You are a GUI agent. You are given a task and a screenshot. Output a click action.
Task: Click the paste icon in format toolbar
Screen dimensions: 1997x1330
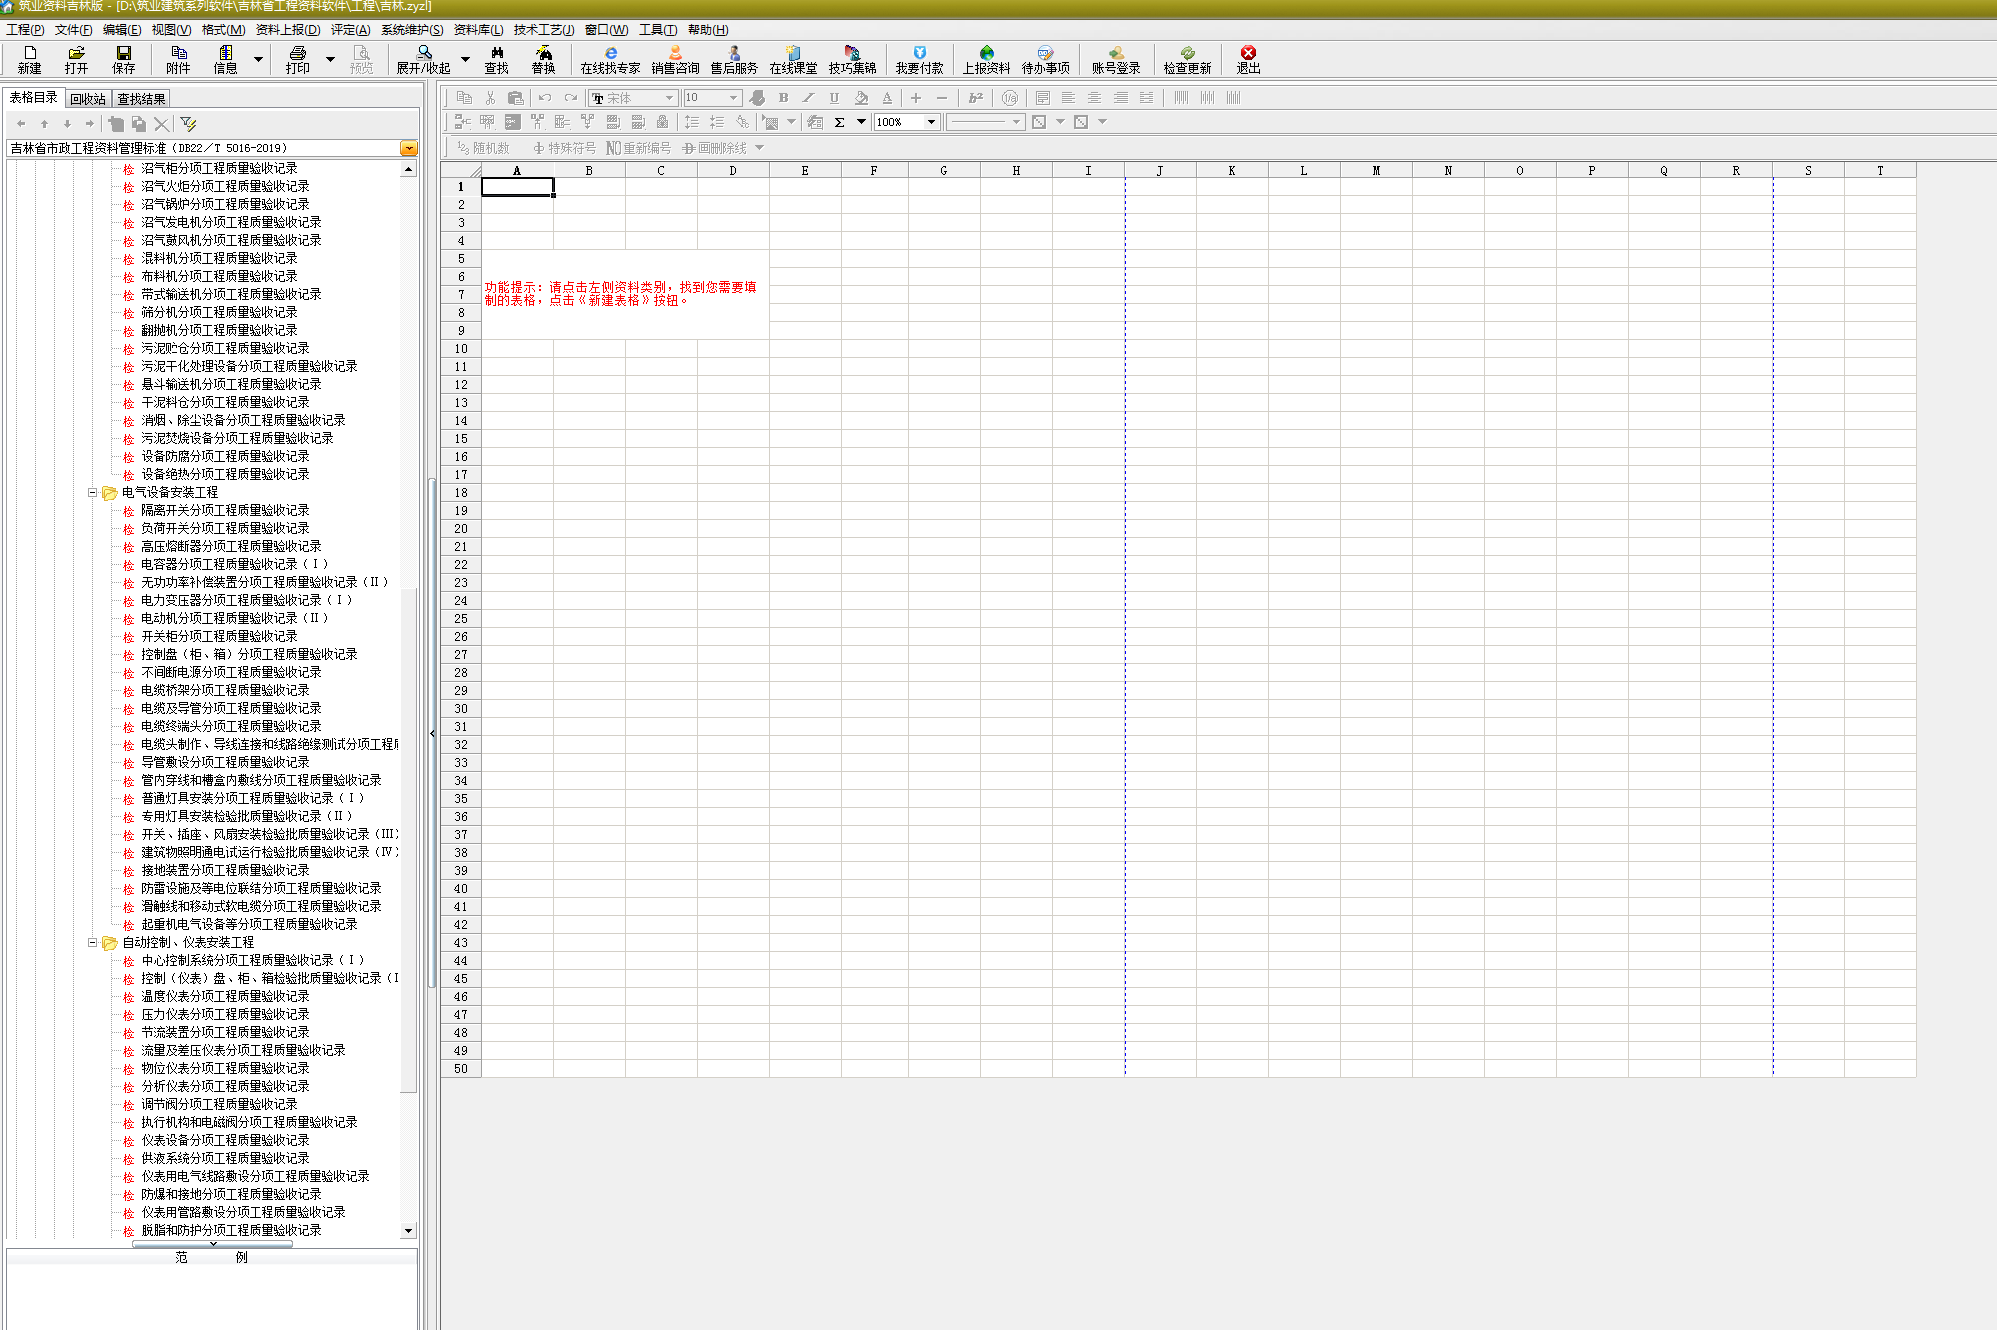(515, 98)
